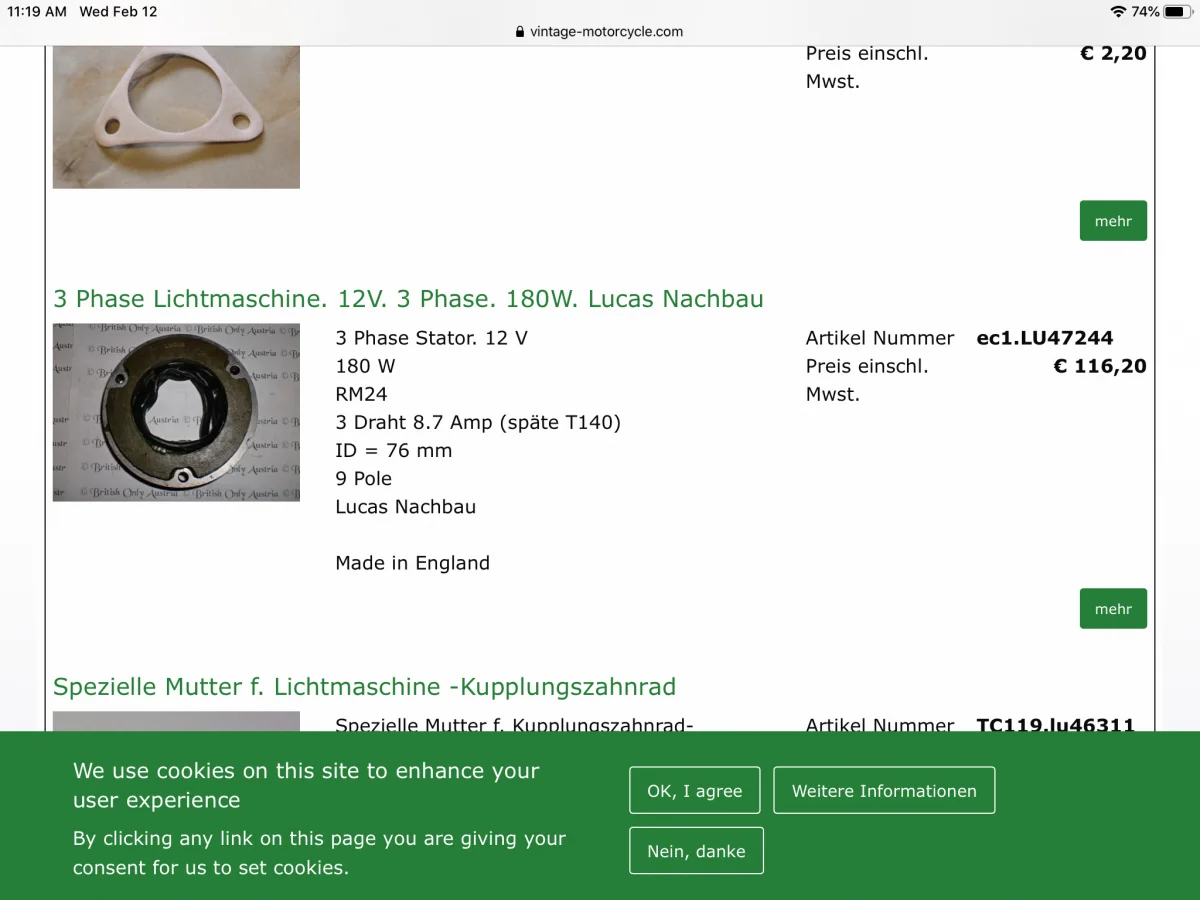Open the partially hidden Spezielle Mutter thumbnail

coord(176,721)
